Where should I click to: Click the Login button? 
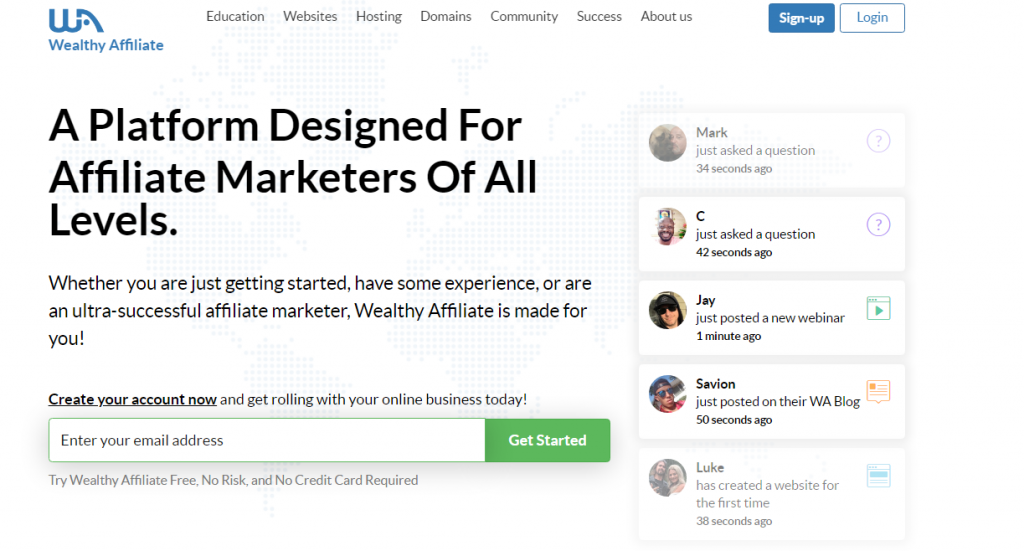(872, 18)
